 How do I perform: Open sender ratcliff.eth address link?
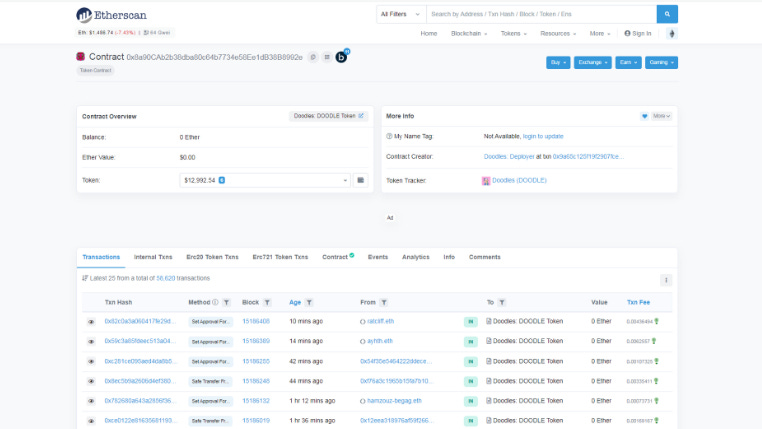point(381,321)
